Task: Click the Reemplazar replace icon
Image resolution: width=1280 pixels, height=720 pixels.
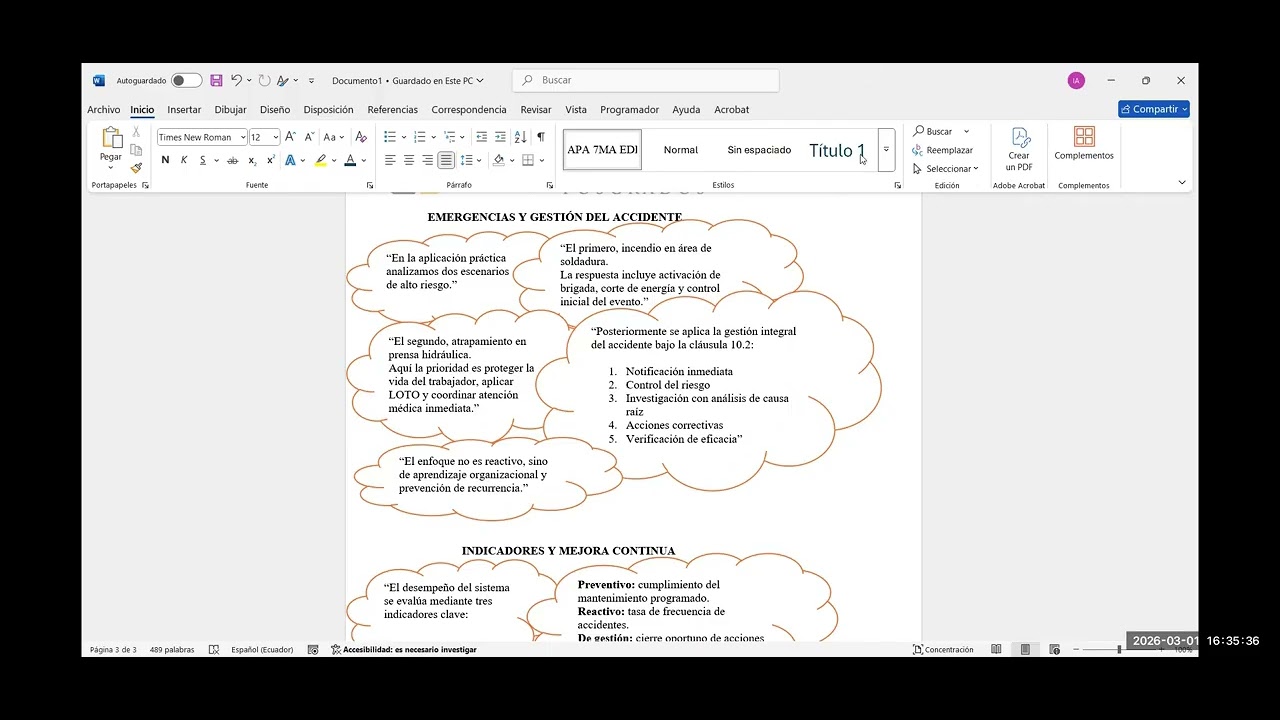Action: 942,150
